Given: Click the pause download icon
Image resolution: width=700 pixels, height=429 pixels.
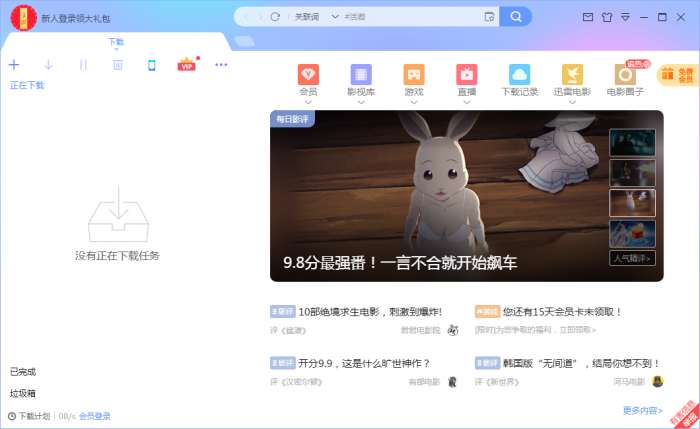Looking at the screenshot, I should click(83, 65).
